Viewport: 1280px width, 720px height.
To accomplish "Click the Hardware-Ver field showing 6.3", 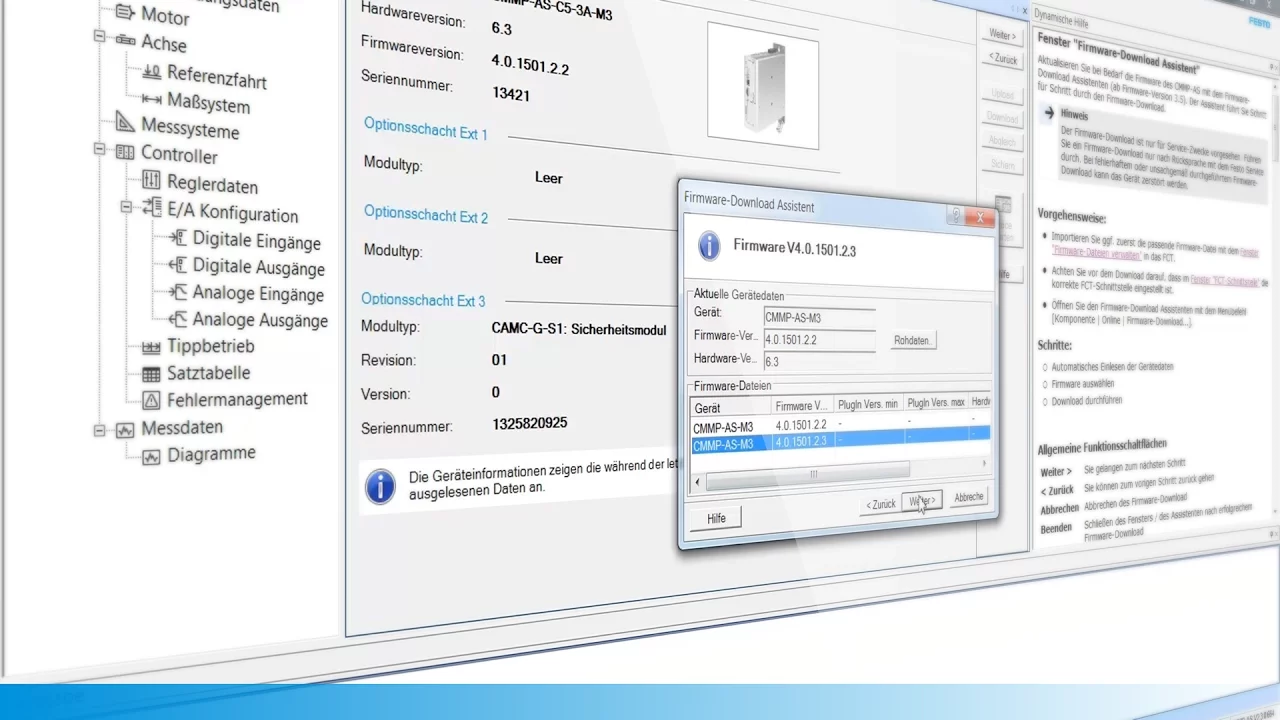I will [819, 361].
